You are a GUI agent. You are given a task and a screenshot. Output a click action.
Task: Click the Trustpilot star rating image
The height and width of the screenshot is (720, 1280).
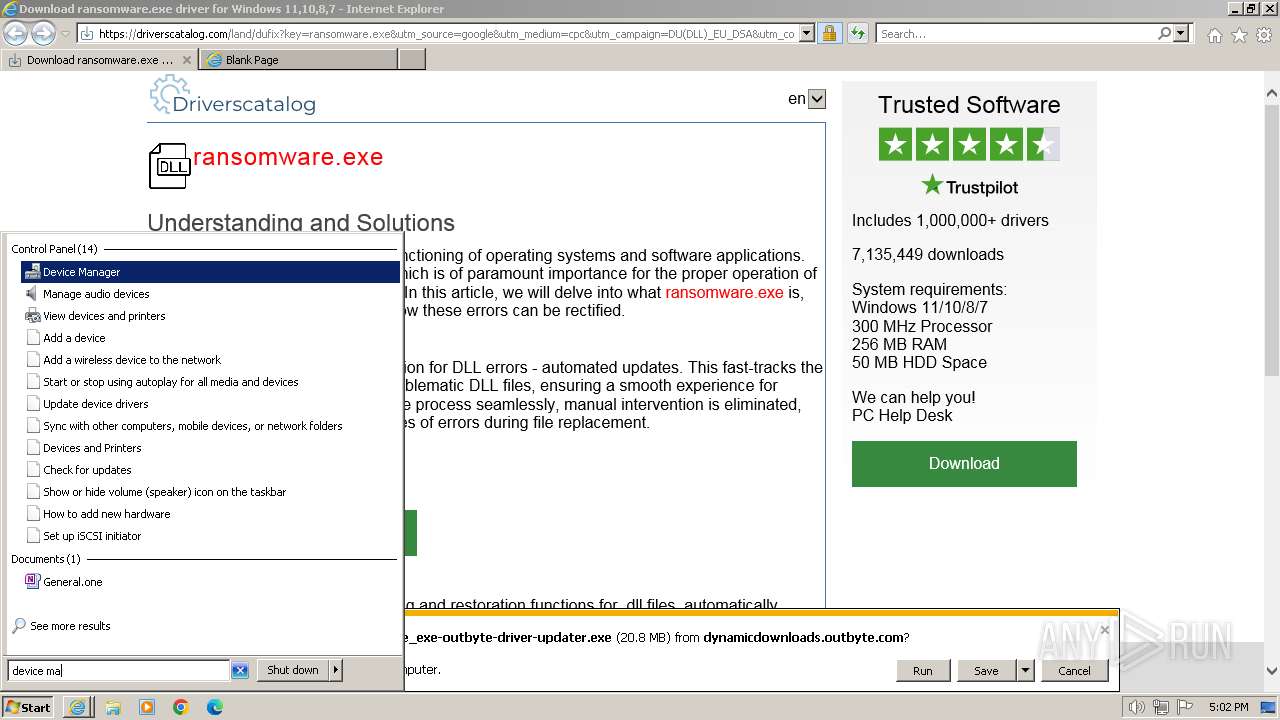coord(969,145)
